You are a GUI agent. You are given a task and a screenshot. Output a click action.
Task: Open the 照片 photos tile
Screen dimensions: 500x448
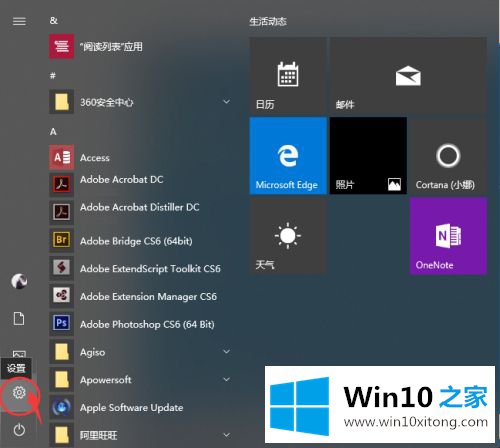pos(368,156)
